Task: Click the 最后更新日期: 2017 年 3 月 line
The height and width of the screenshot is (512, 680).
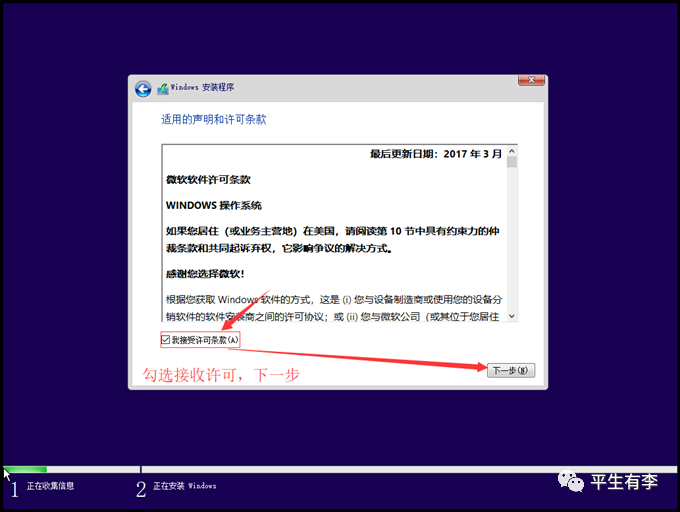Action: pyautogui.click(x=436, y=154)
